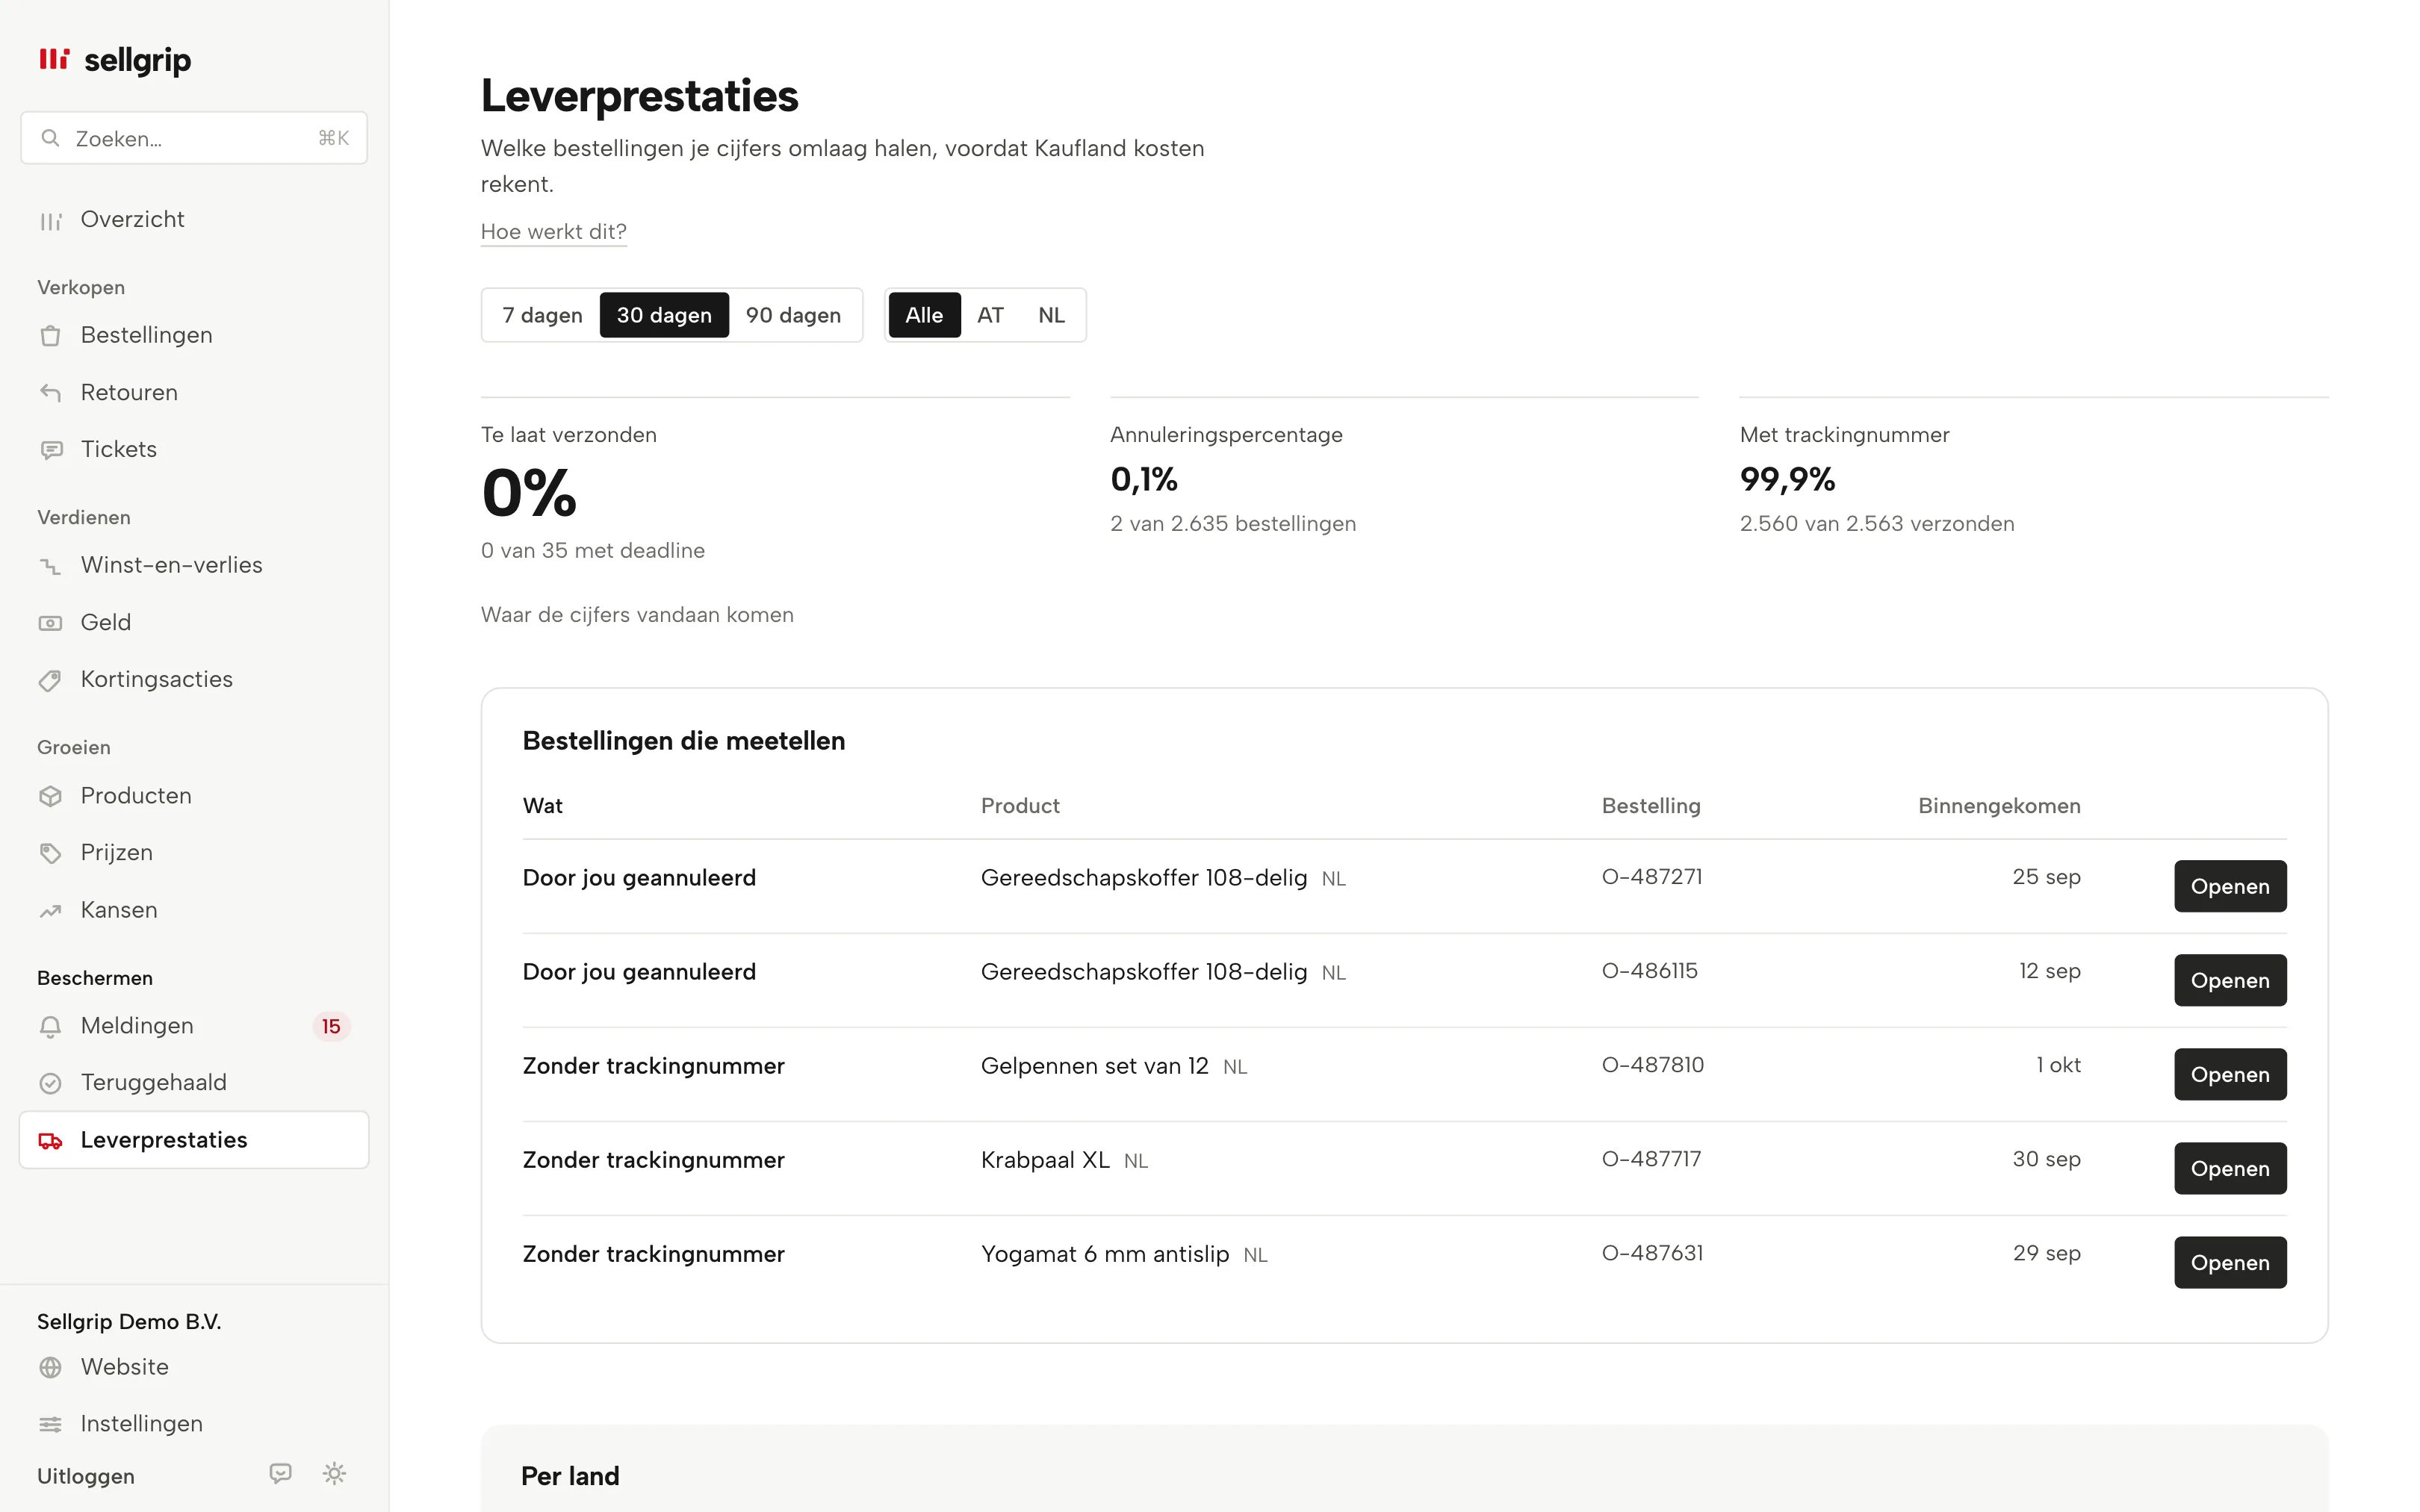Open order O-487271

pyautogui.click(x=2229, y=886)
